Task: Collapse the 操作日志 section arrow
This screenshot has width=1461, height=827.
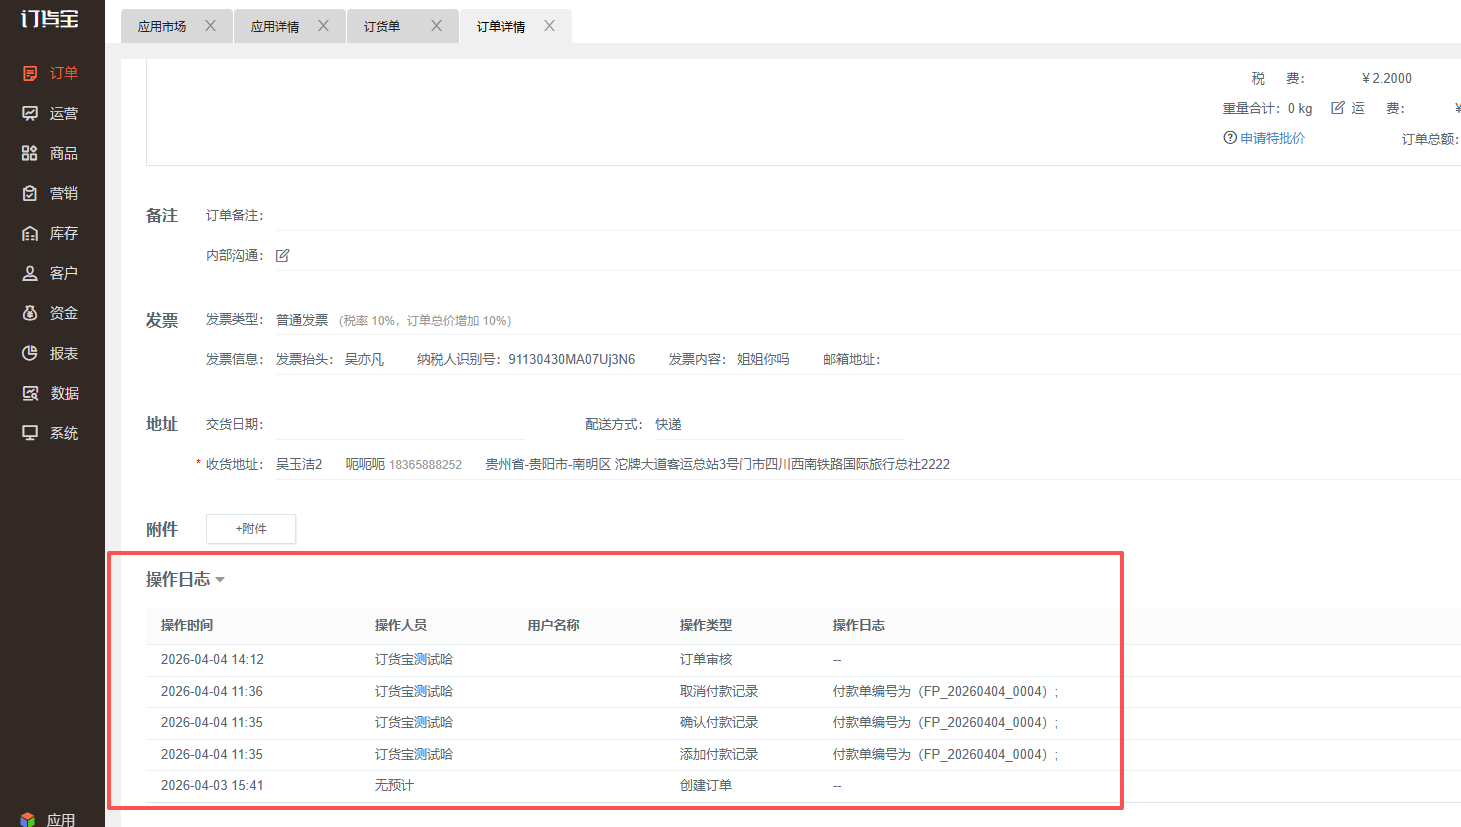Action: pos(220,580)
